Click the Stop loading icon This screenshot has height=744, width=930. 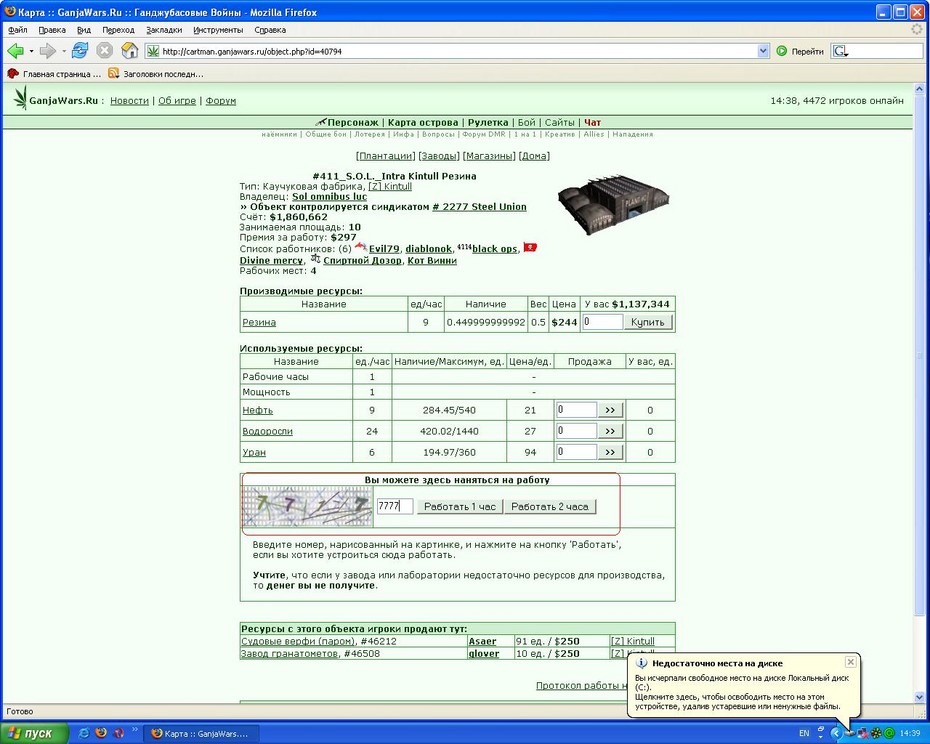[104, 51]
